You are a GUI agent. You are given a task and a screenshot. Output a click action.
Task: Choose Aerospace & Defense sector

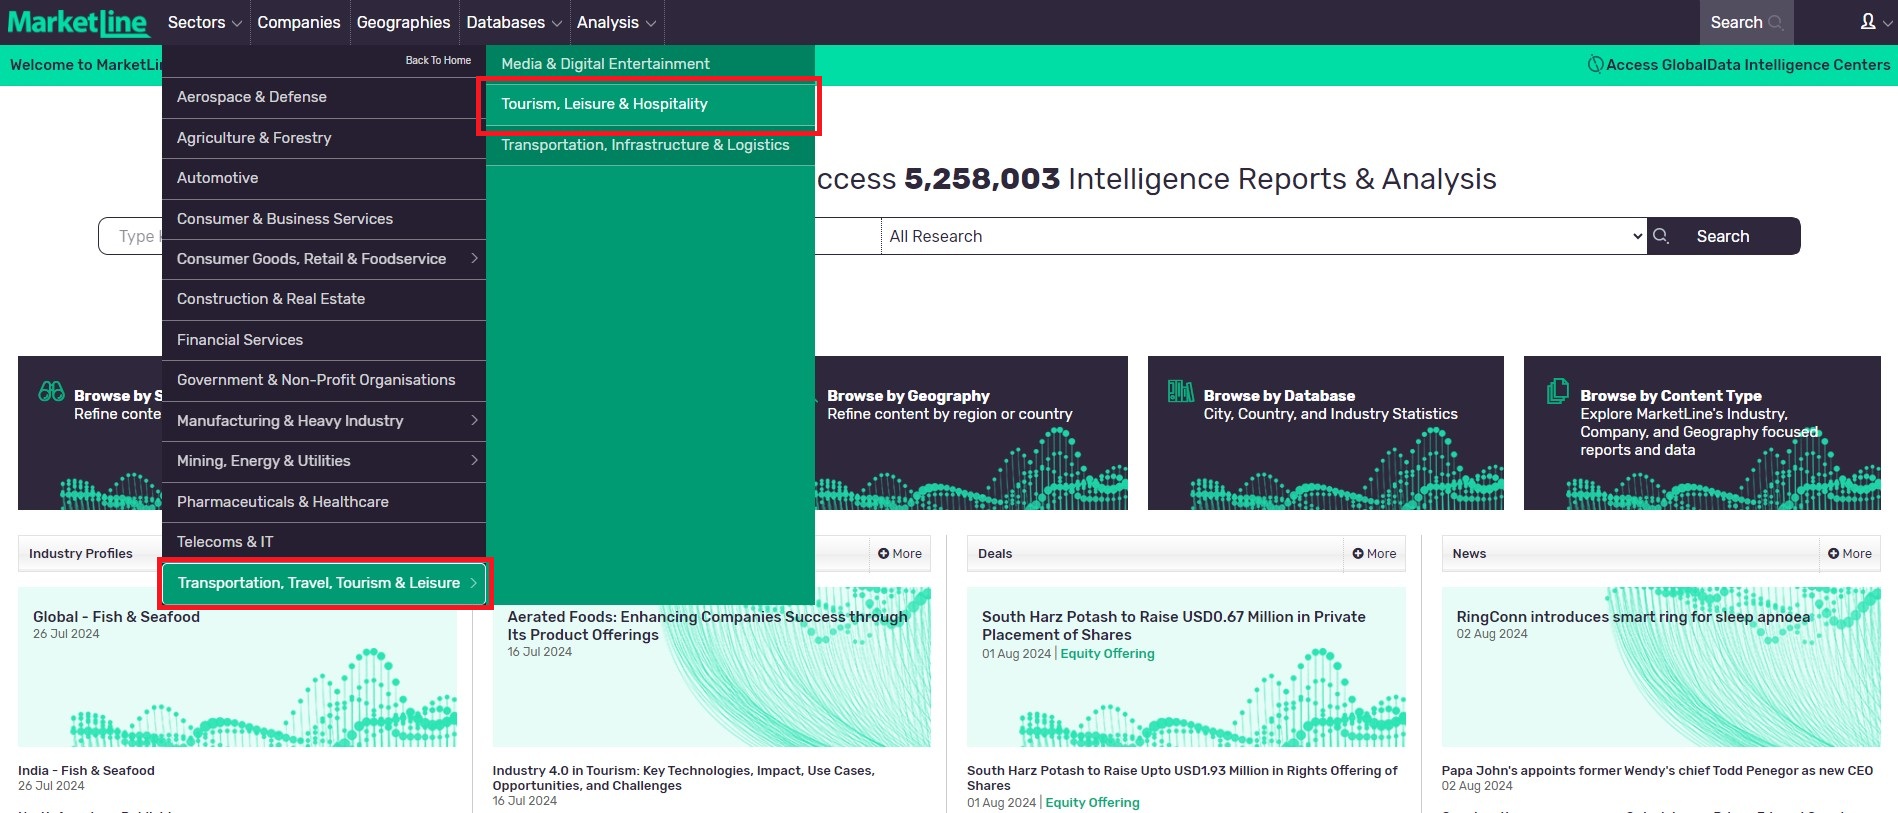coord(252,97)
